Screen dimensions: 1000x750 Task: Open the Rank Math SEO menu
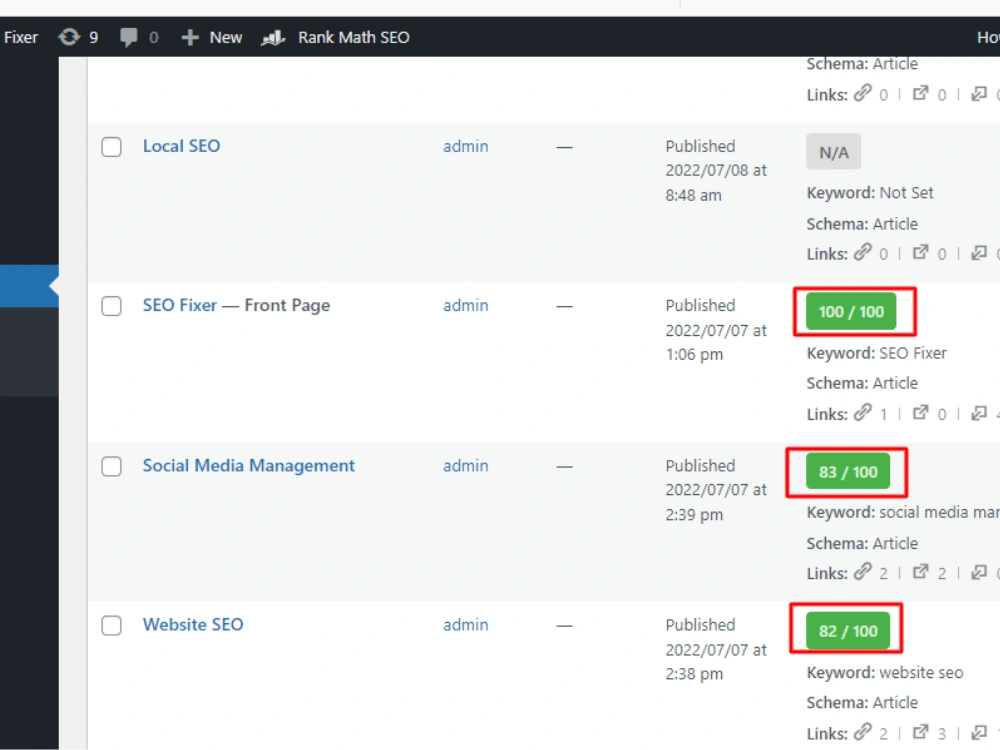click(x=335, y=37)
